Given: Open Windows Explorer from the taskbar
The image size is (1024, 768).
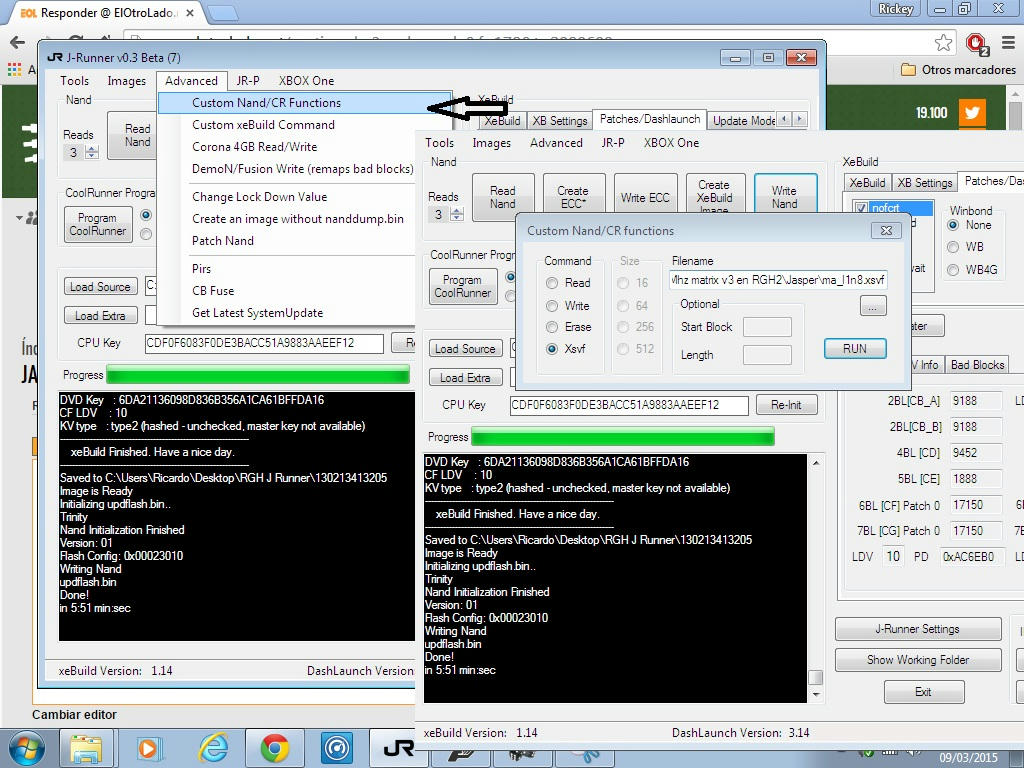Looking at the screenshot, I should (x=86, y=748).
